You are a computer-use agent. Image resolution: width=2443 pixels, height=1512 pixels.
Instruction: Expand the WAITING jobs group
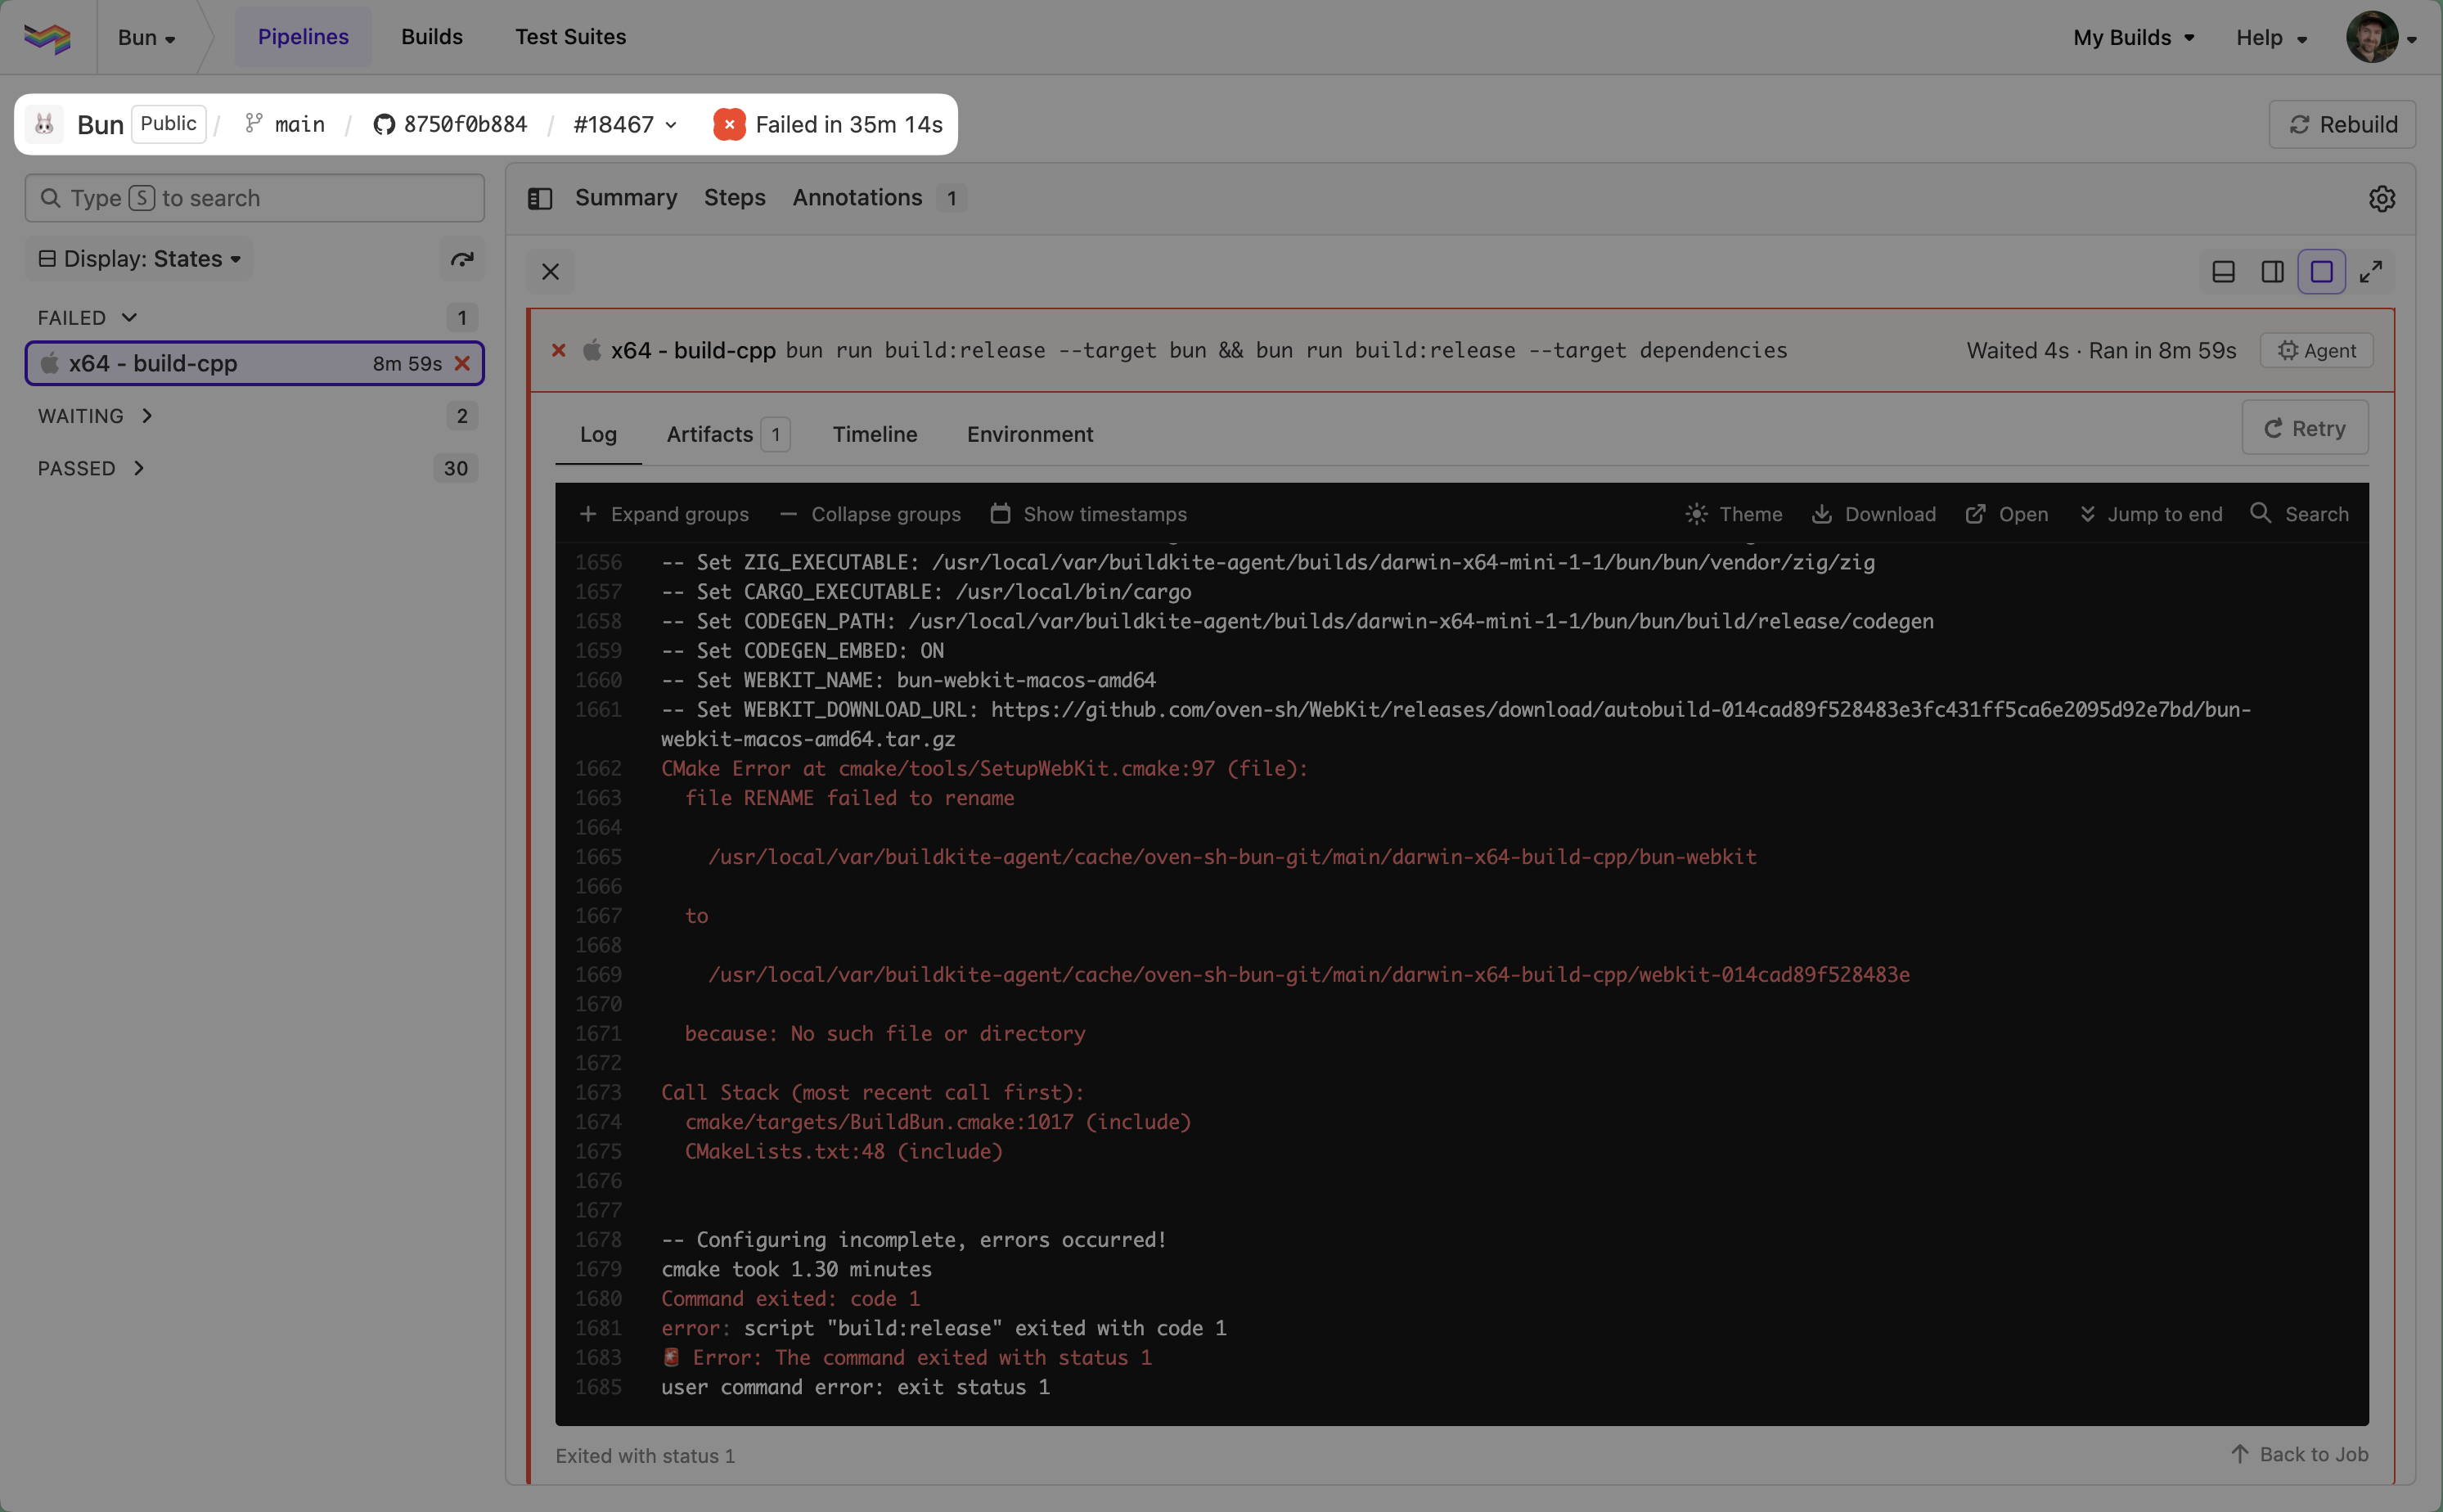[96, 416]
